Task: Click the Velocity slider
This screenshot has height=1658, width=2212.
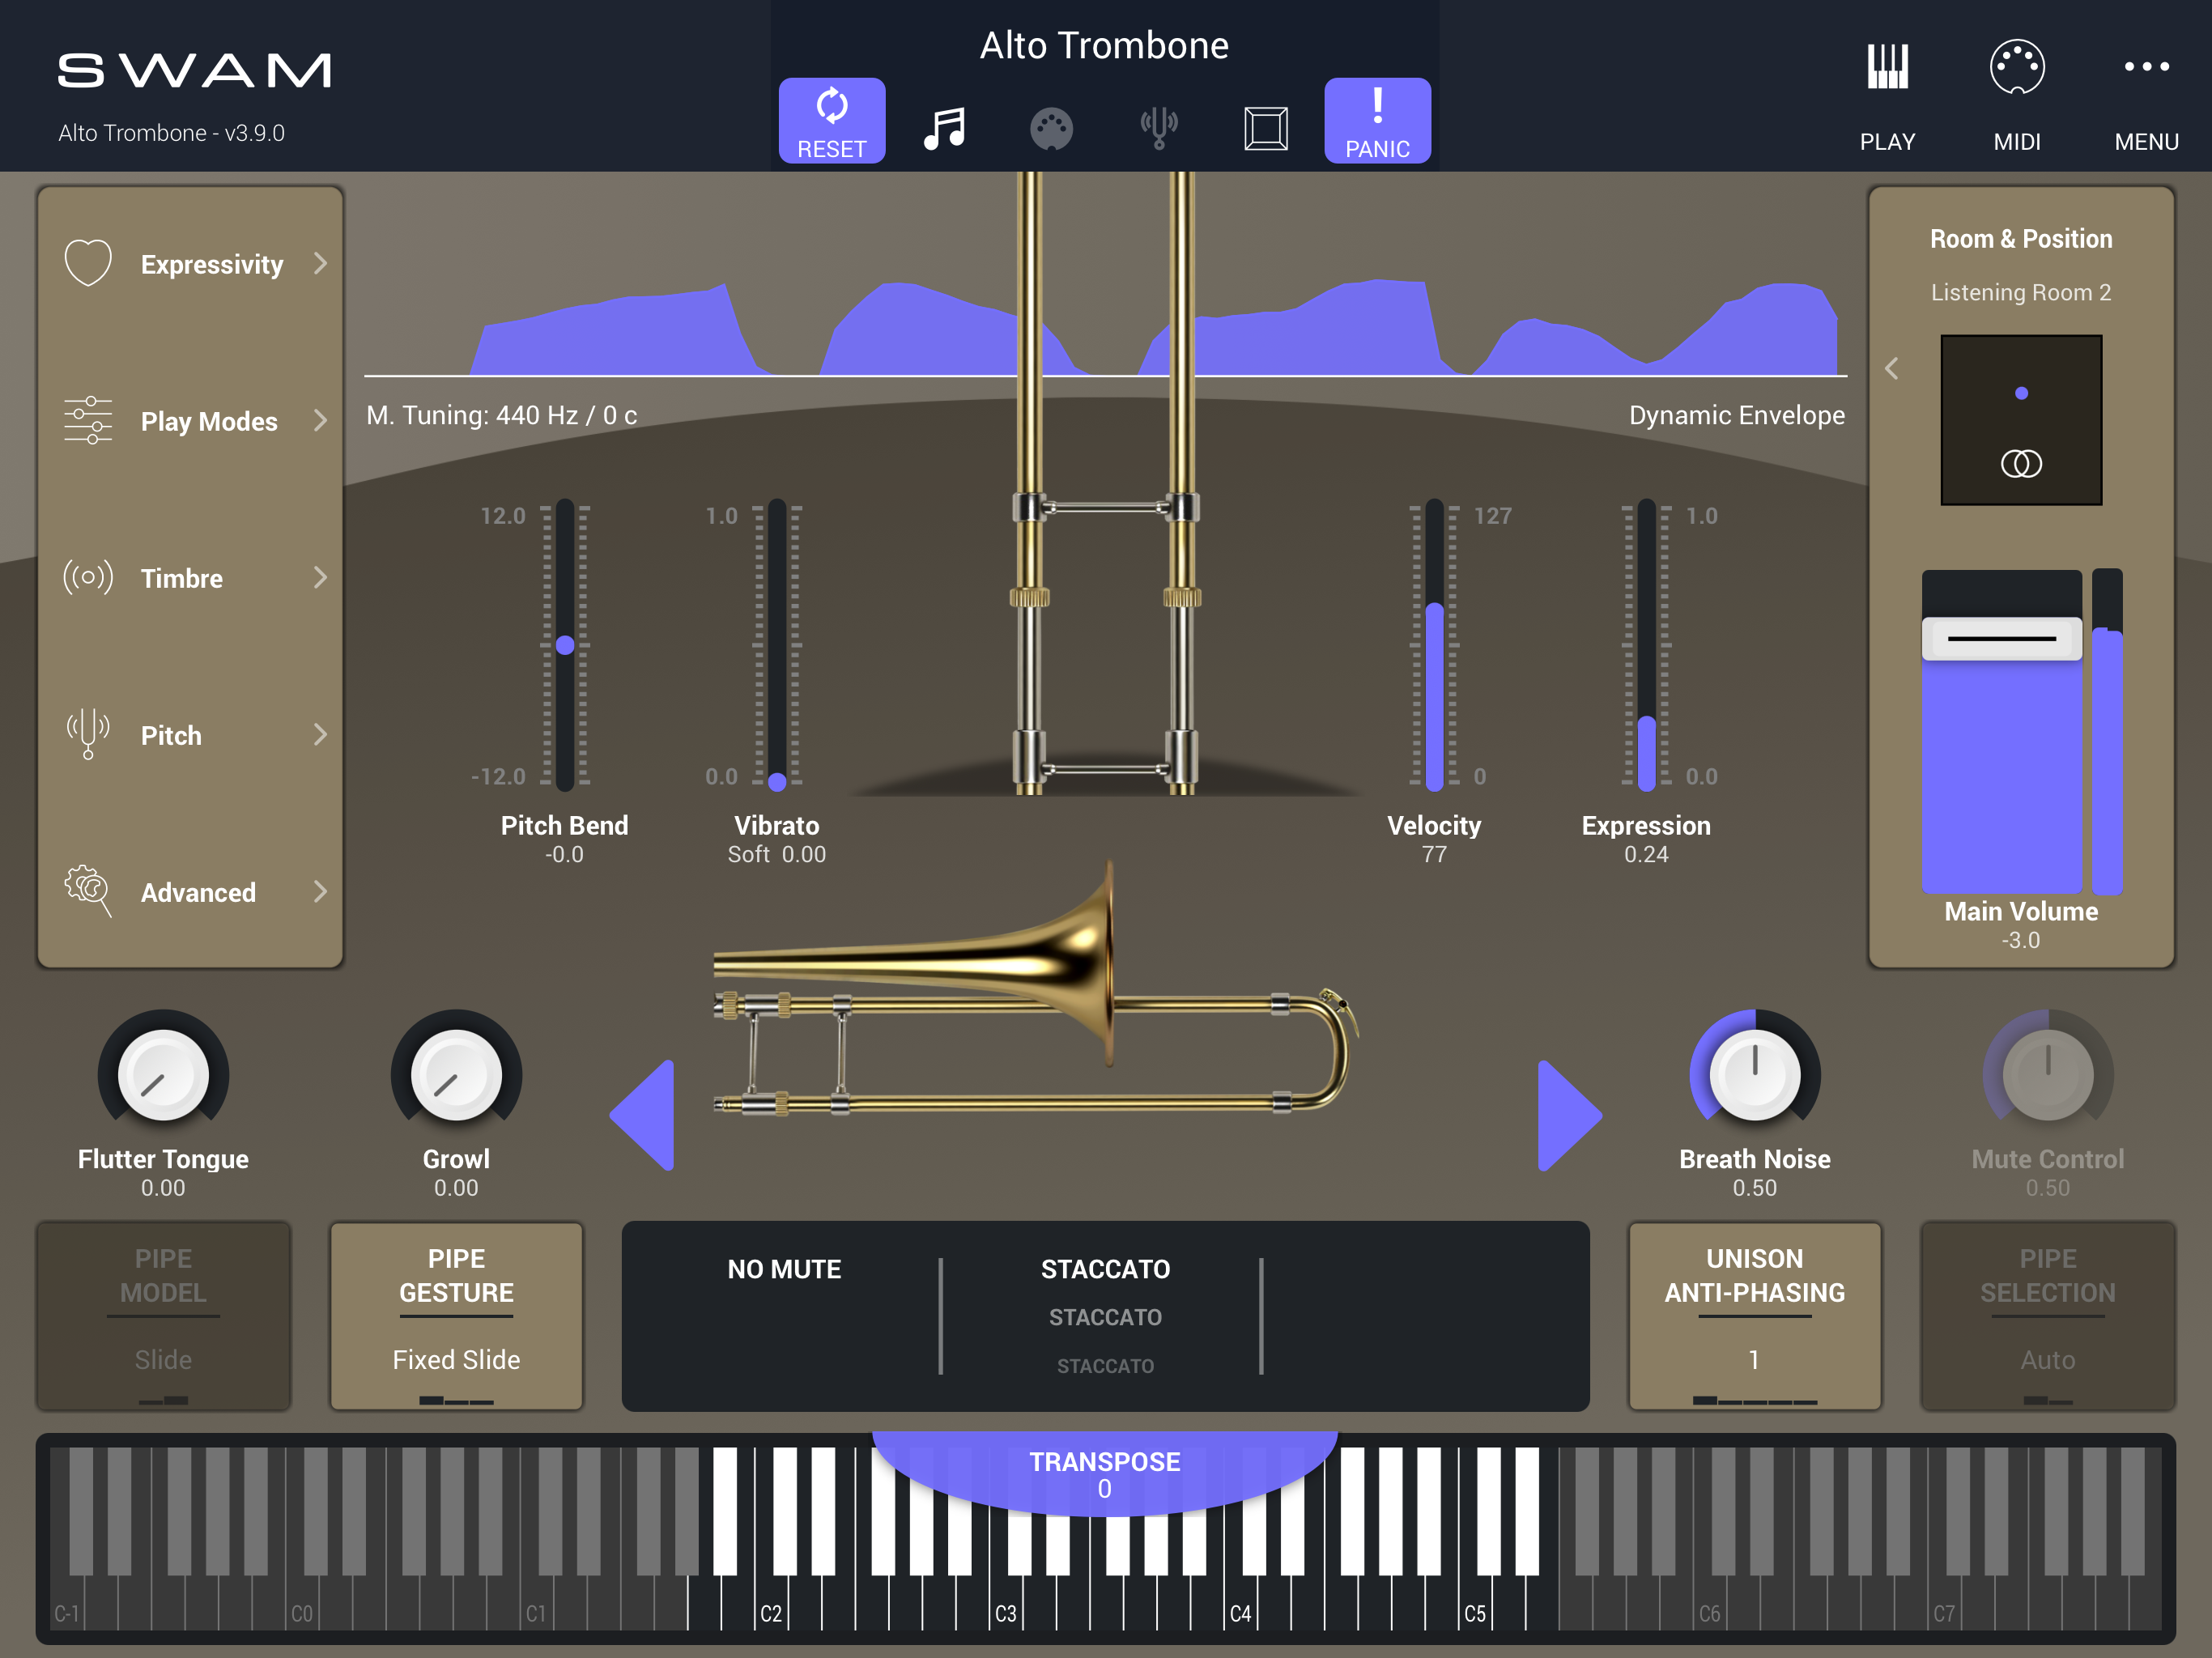Action: pyautogui.click(x=1434, y=645)
